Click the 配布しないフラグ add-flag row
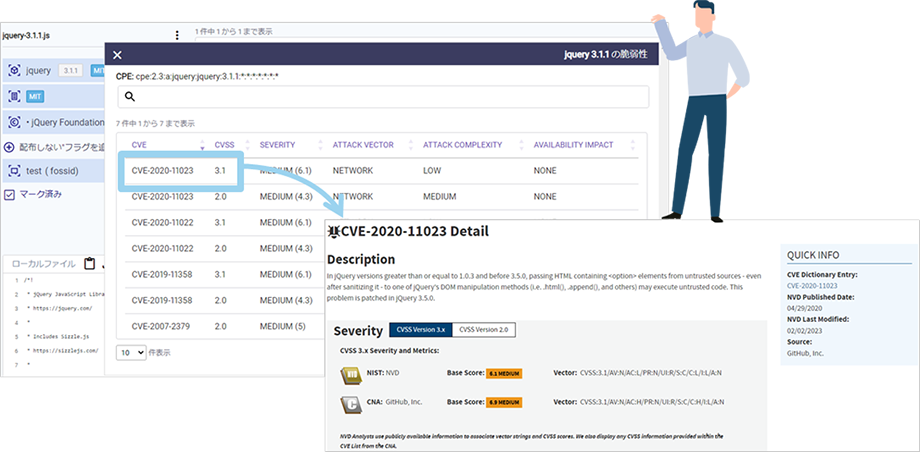This screenshot has height=452, width=920. (53, 147)
